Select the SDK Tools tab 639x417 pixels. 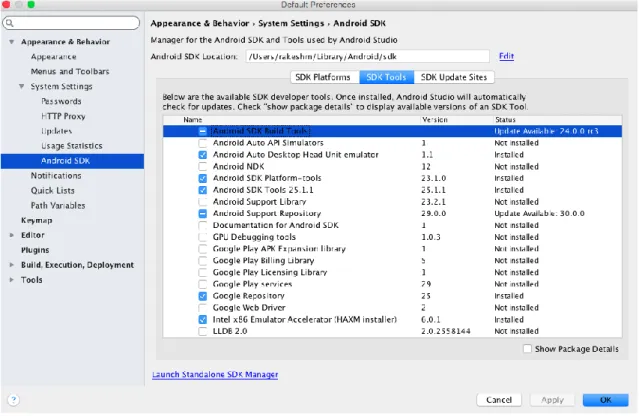[x=386, y=77]
